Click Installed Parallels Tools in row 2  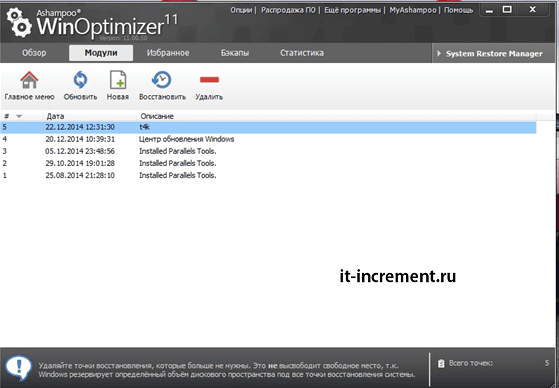[x=178, y=163]
